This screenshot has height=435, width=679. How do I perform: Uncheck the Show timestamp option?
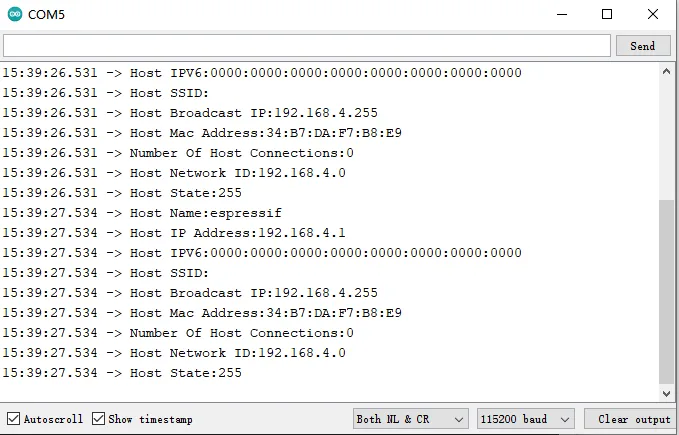(x=100, y=419)
